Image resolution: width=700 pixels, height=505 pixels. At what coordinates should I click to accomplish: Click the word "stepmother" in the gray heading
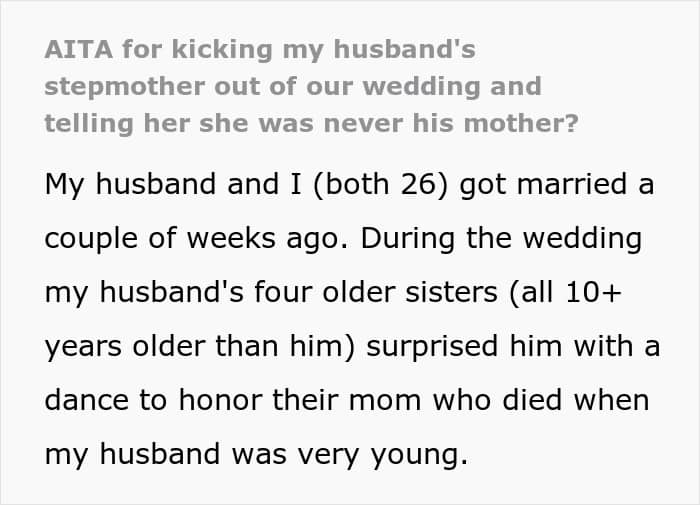[x=125, y=87]
